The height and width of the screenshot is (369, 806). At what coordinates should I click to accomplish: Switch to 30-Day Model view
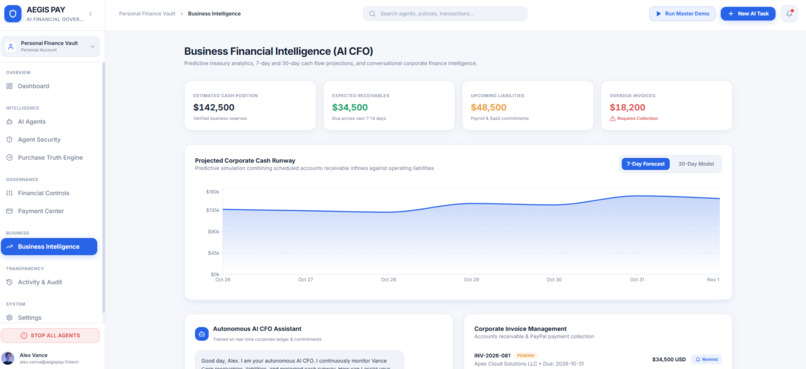696,164
